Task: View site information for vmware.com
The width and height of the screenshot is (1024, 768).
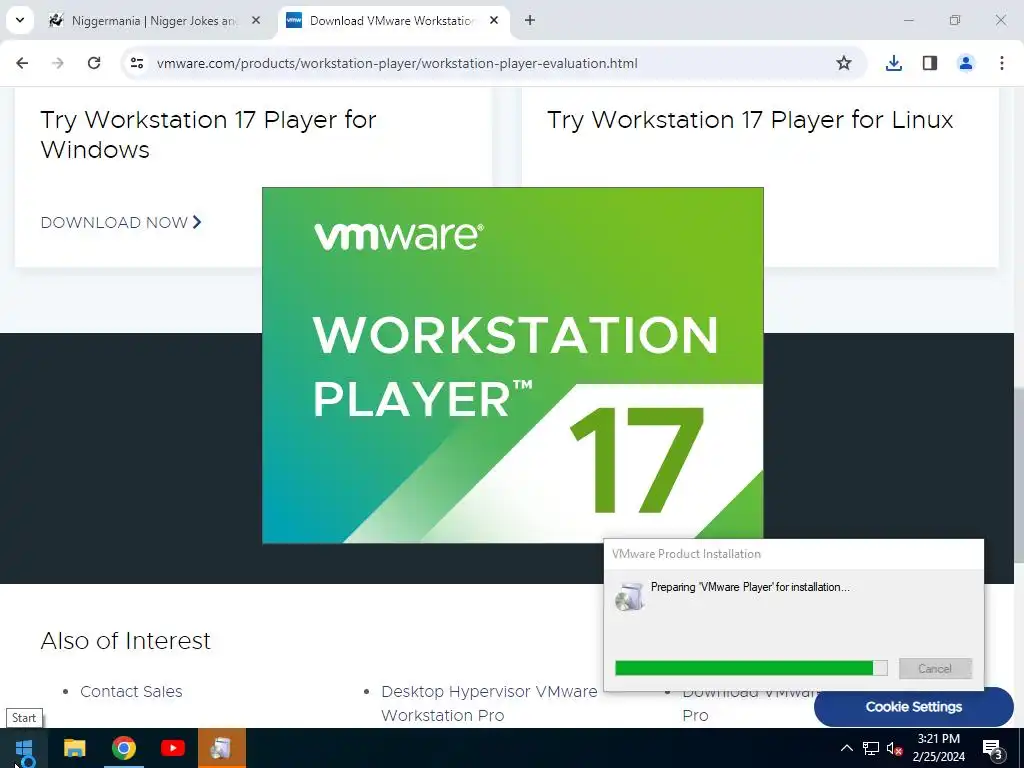Action: [x=136, y=63]
